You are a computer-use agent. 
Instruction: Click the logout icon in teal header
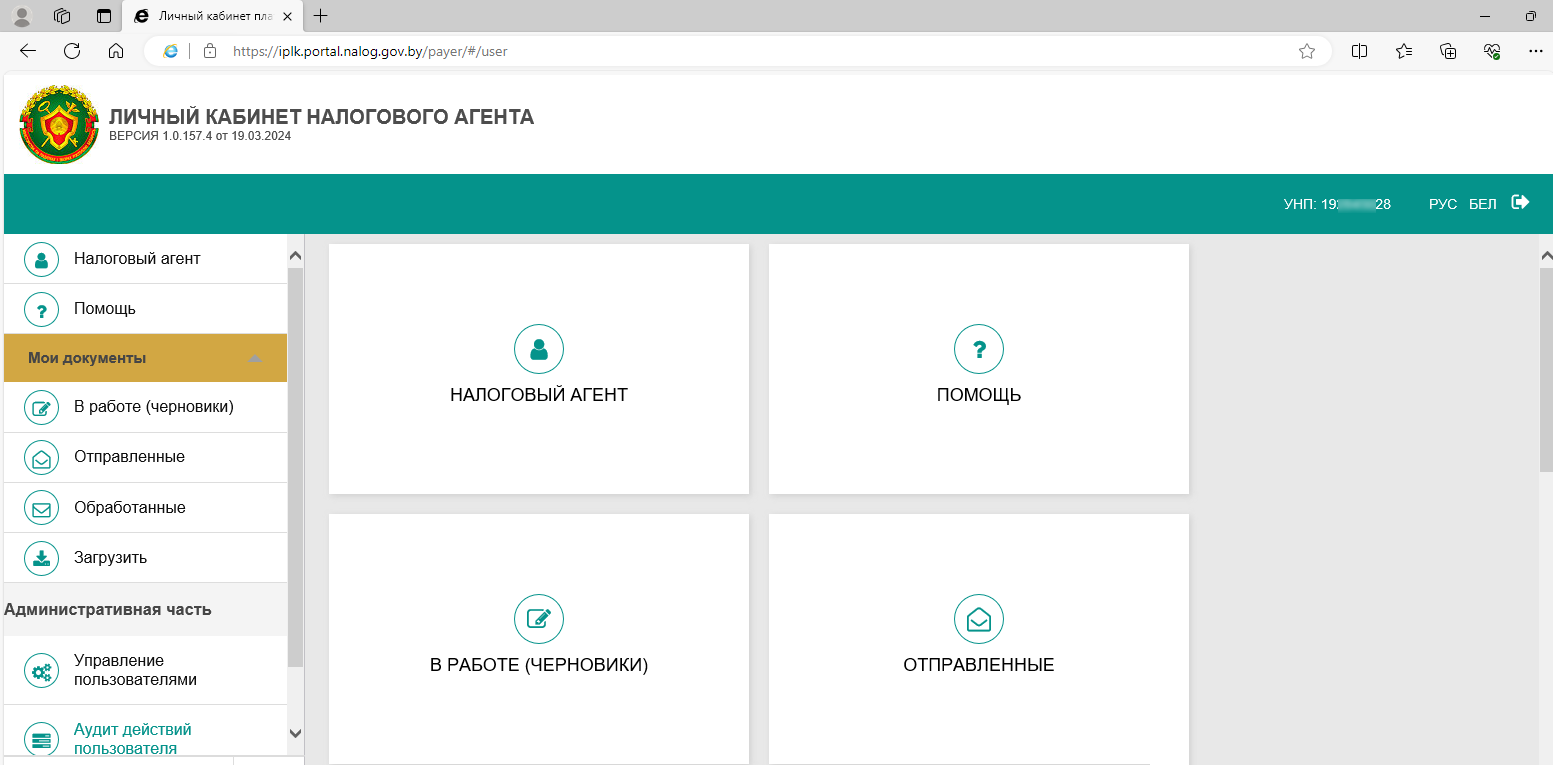[x=1520, y=203]
